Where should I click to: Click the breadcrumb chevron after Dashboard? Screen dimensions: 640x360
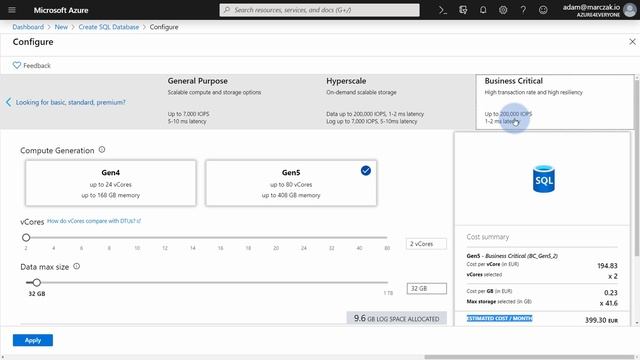[49, 27]
